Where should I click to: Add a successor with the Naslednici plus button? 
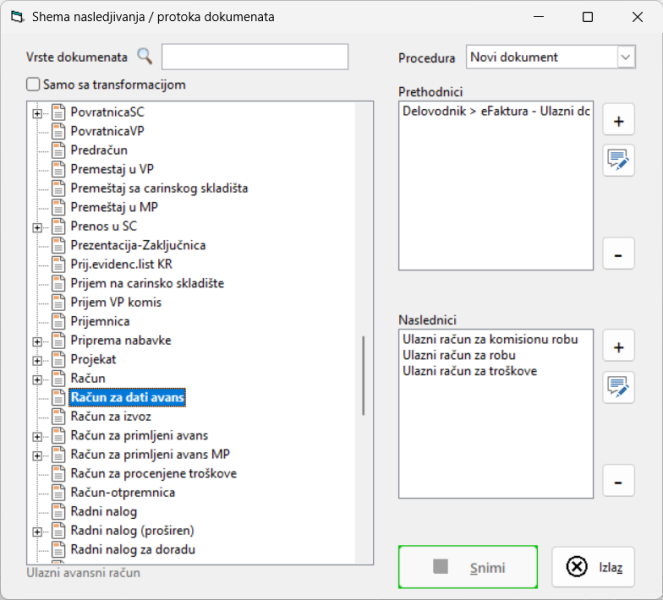pos(618,347)
